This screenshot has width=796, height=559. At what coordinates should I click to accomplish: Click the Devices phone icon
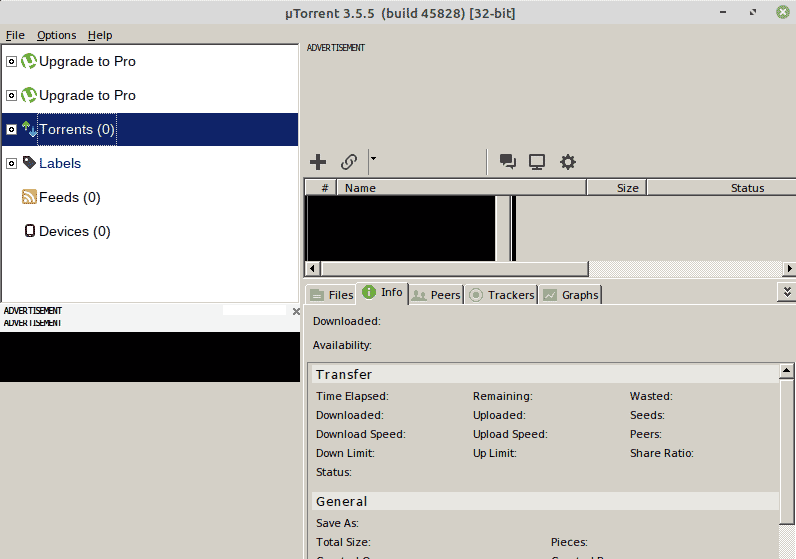(x=30, y=231)
